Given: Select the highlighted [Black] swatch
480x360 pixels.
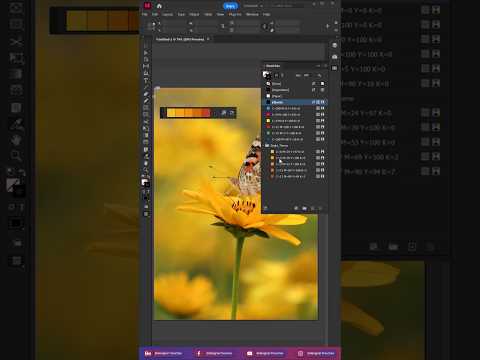Looking at the screenshot, I should (x=295, y=102).
